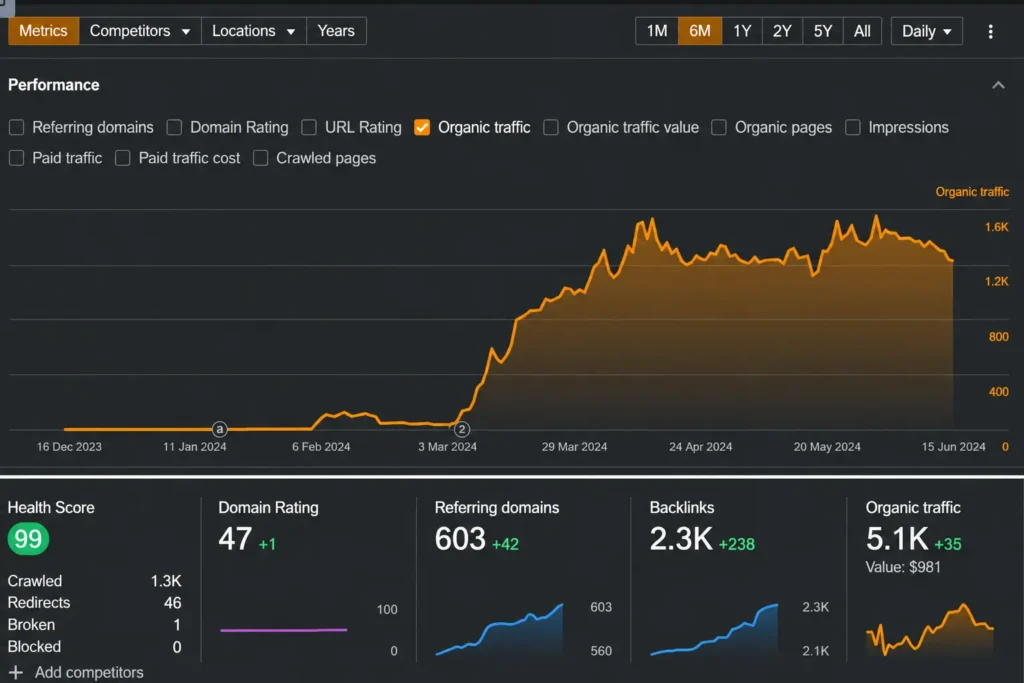Select the 1Y time range
This screenshot has width=1024, height=683.
[742, 31]
